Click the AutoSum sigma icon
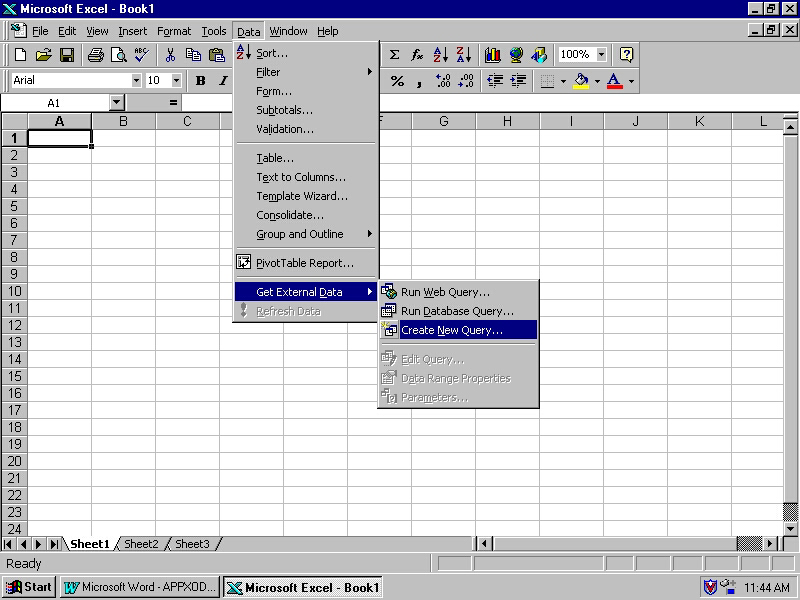Screen dimensions: 800x600 (394, 55)
